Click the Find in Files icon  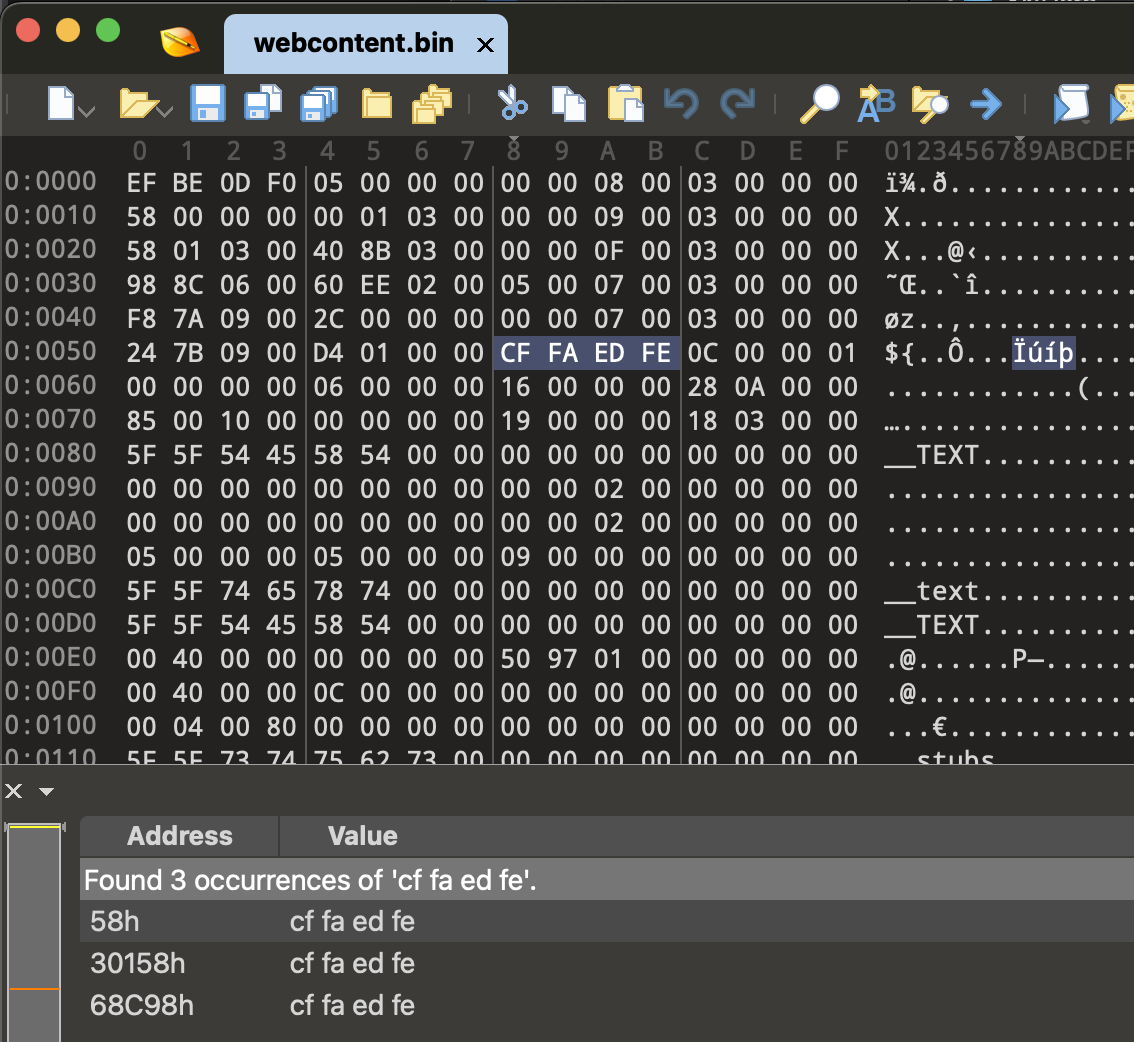coord(930,104)
